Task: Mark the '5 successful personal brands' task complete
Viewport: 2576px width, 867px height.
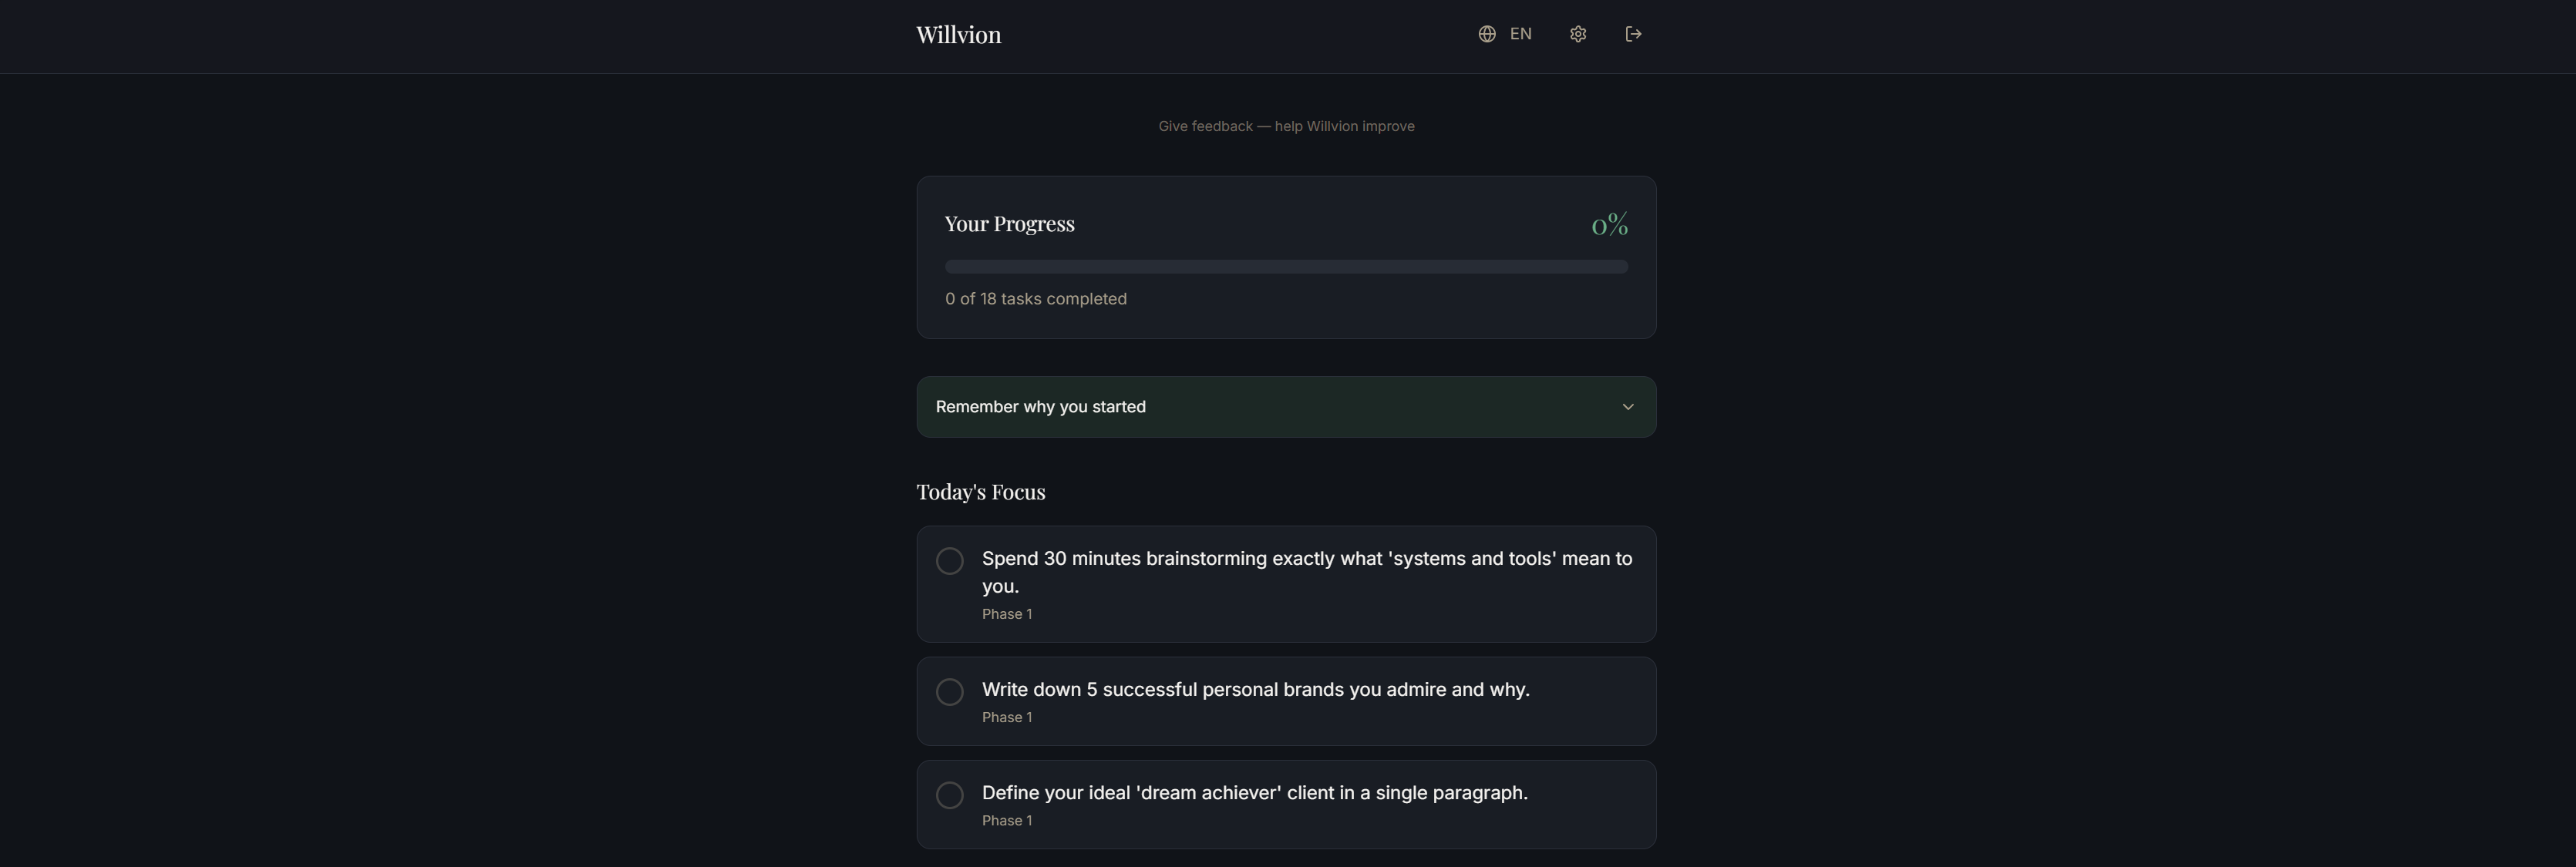Action: tap(949, 691)
